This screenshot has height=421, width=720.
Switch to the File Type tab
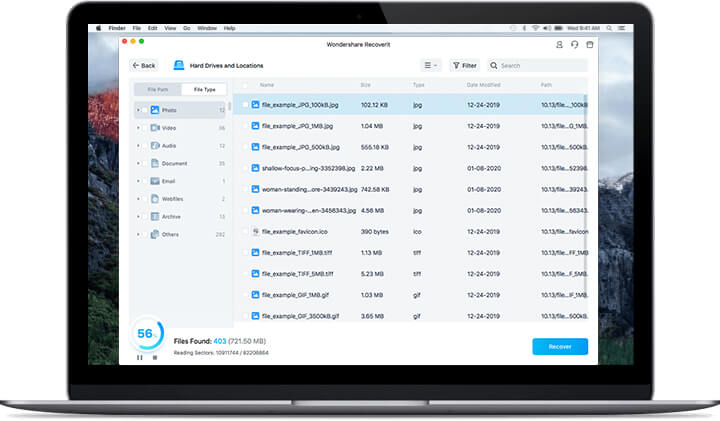204,90
